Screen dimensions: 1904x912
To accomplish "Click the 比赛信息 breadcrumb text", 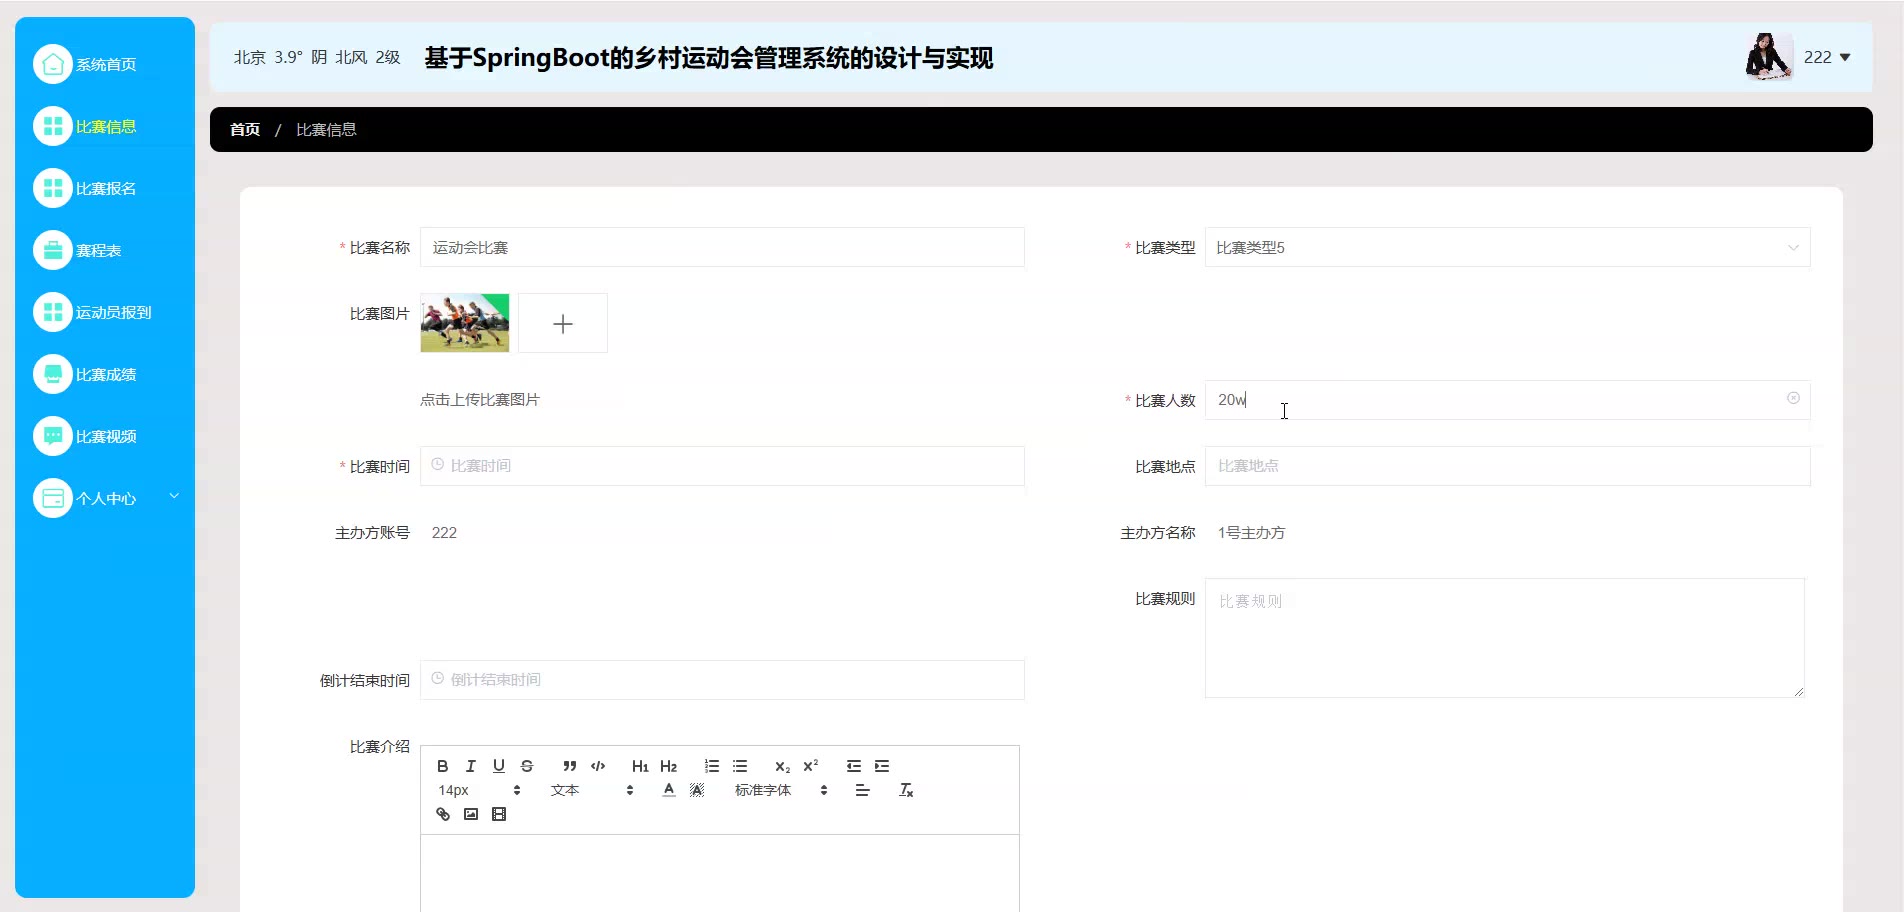I will coord(326,130).
